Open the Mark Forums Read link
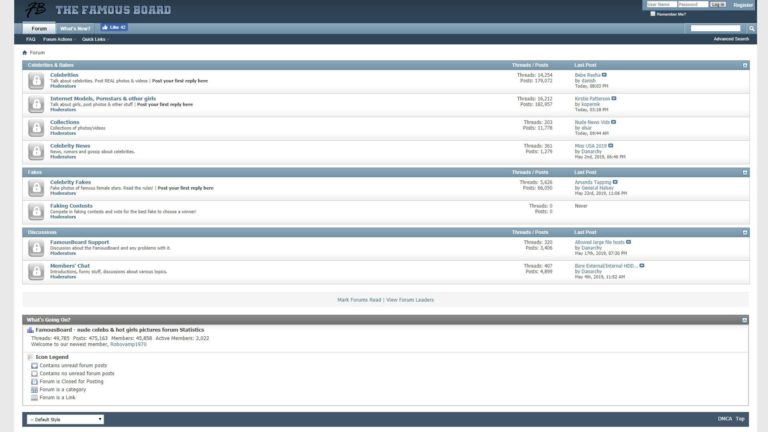This screenshot has height=432, width=768. (x=359, y=299)
